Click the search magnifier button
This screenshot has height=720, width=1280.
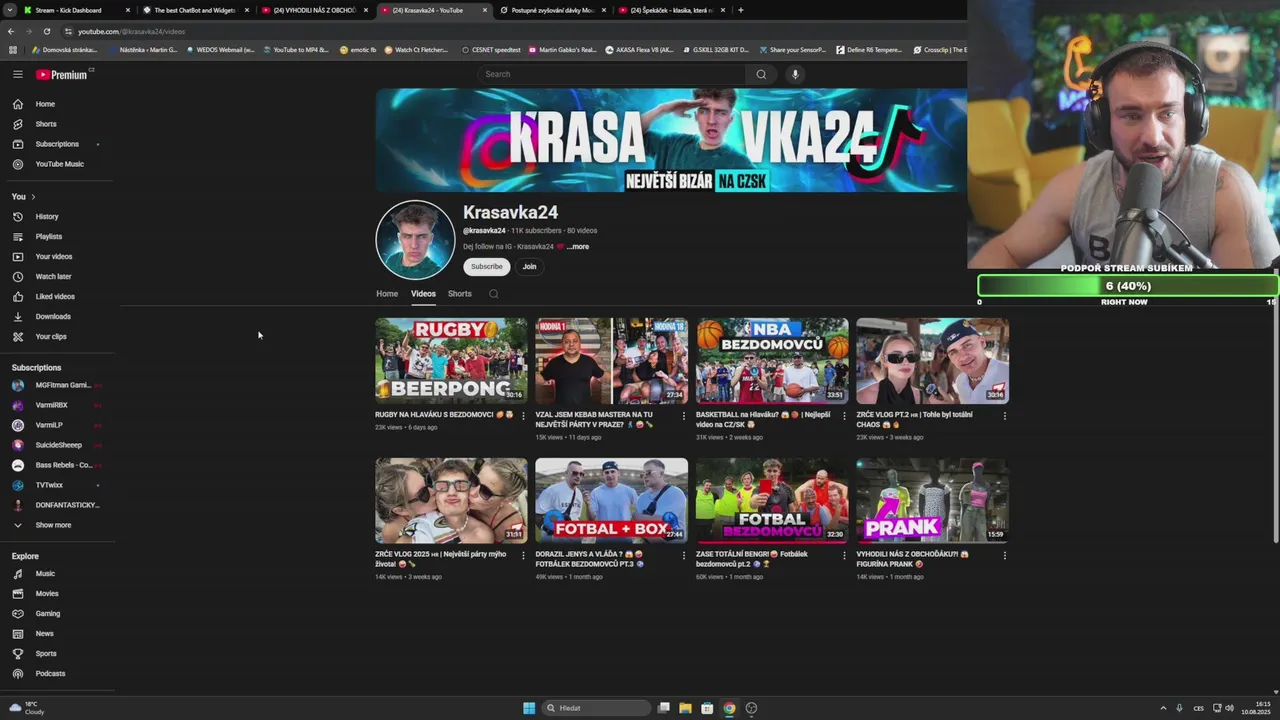click(x=761, y=74)
